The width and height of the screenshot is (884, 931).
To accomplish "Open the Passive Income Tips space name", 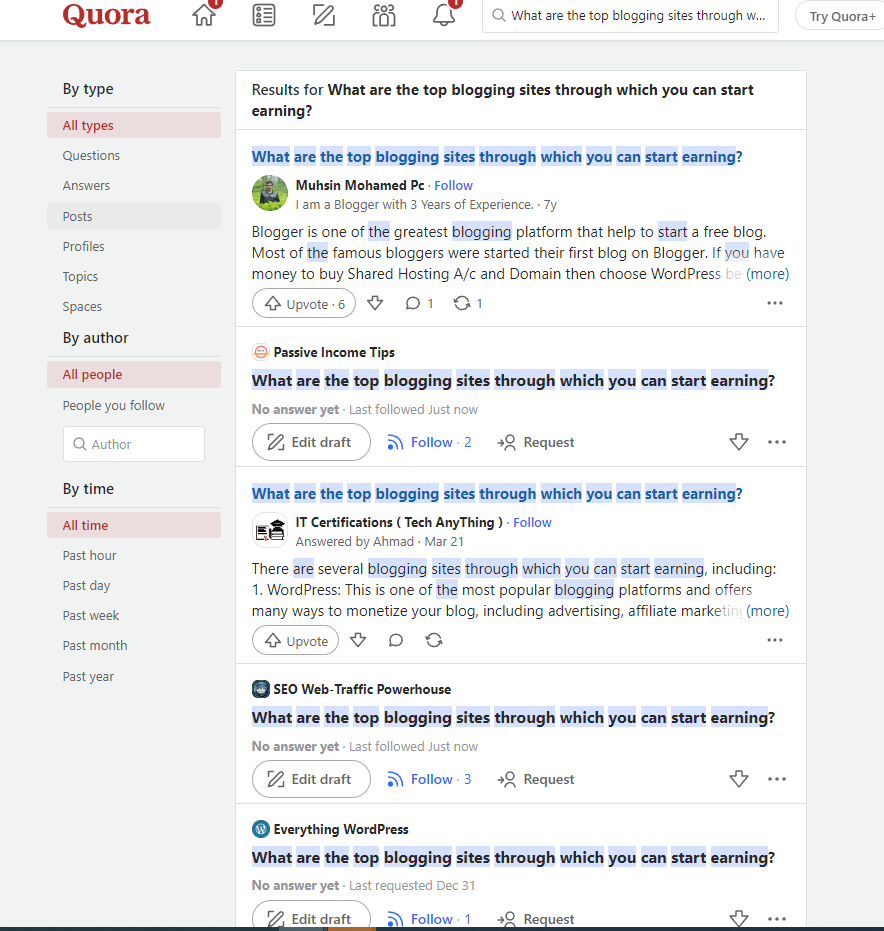I will pyautogui.click(x=334, y=352).
